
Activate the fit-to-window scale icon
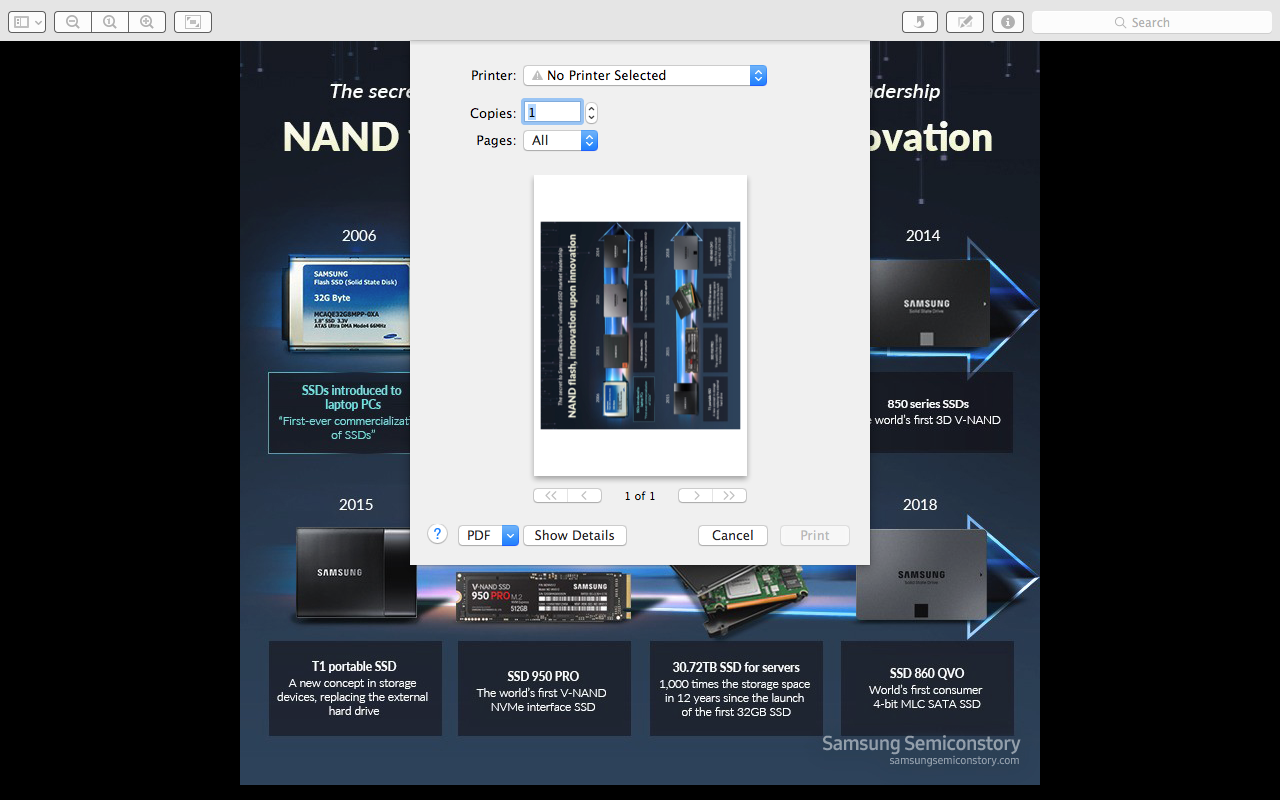click(191, 21)
